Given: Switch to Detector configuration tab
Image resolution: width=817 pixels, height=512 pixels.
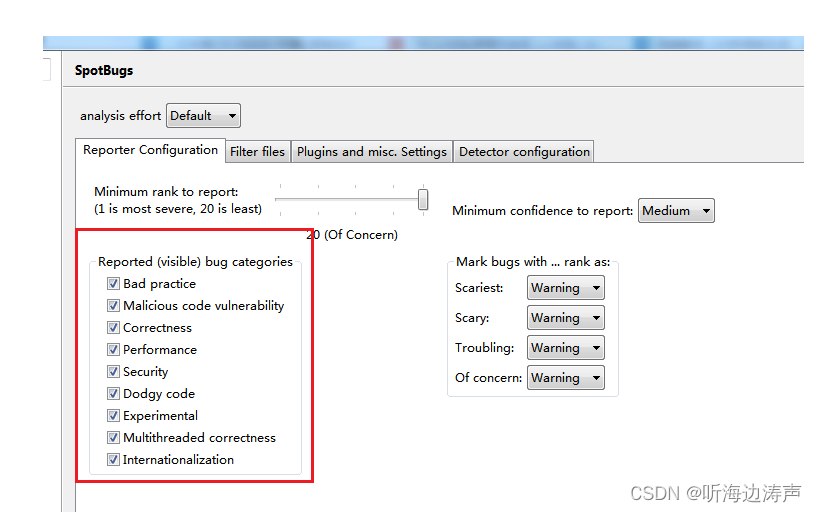Looking at the screenshot, I should click(x=524, y=152).
